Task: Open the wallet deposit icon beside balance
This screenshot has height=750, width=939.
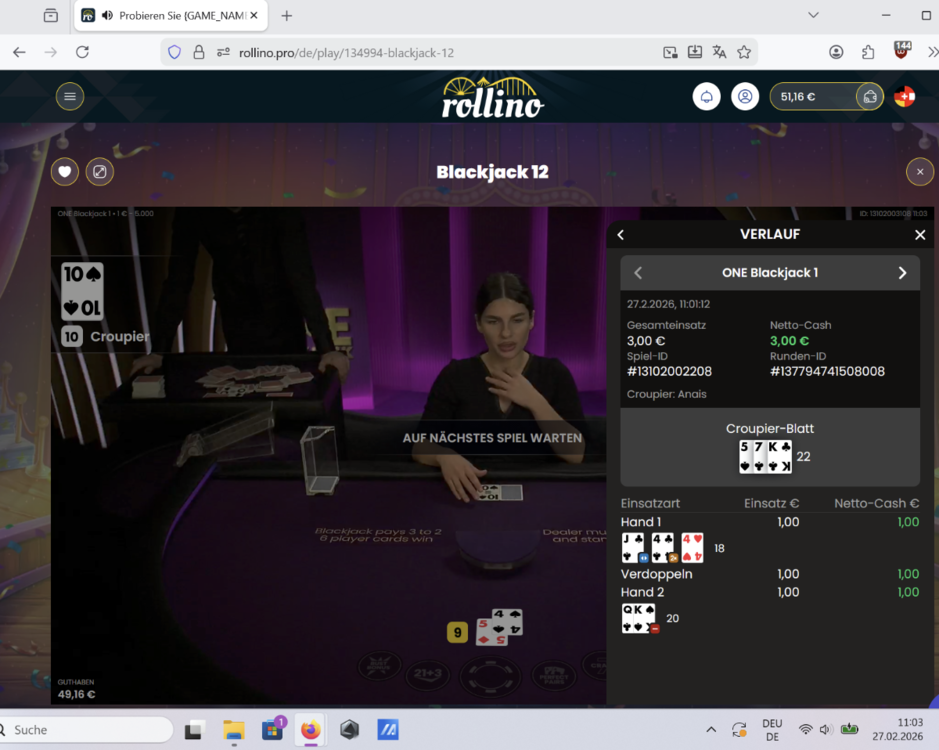Action: 869,96
